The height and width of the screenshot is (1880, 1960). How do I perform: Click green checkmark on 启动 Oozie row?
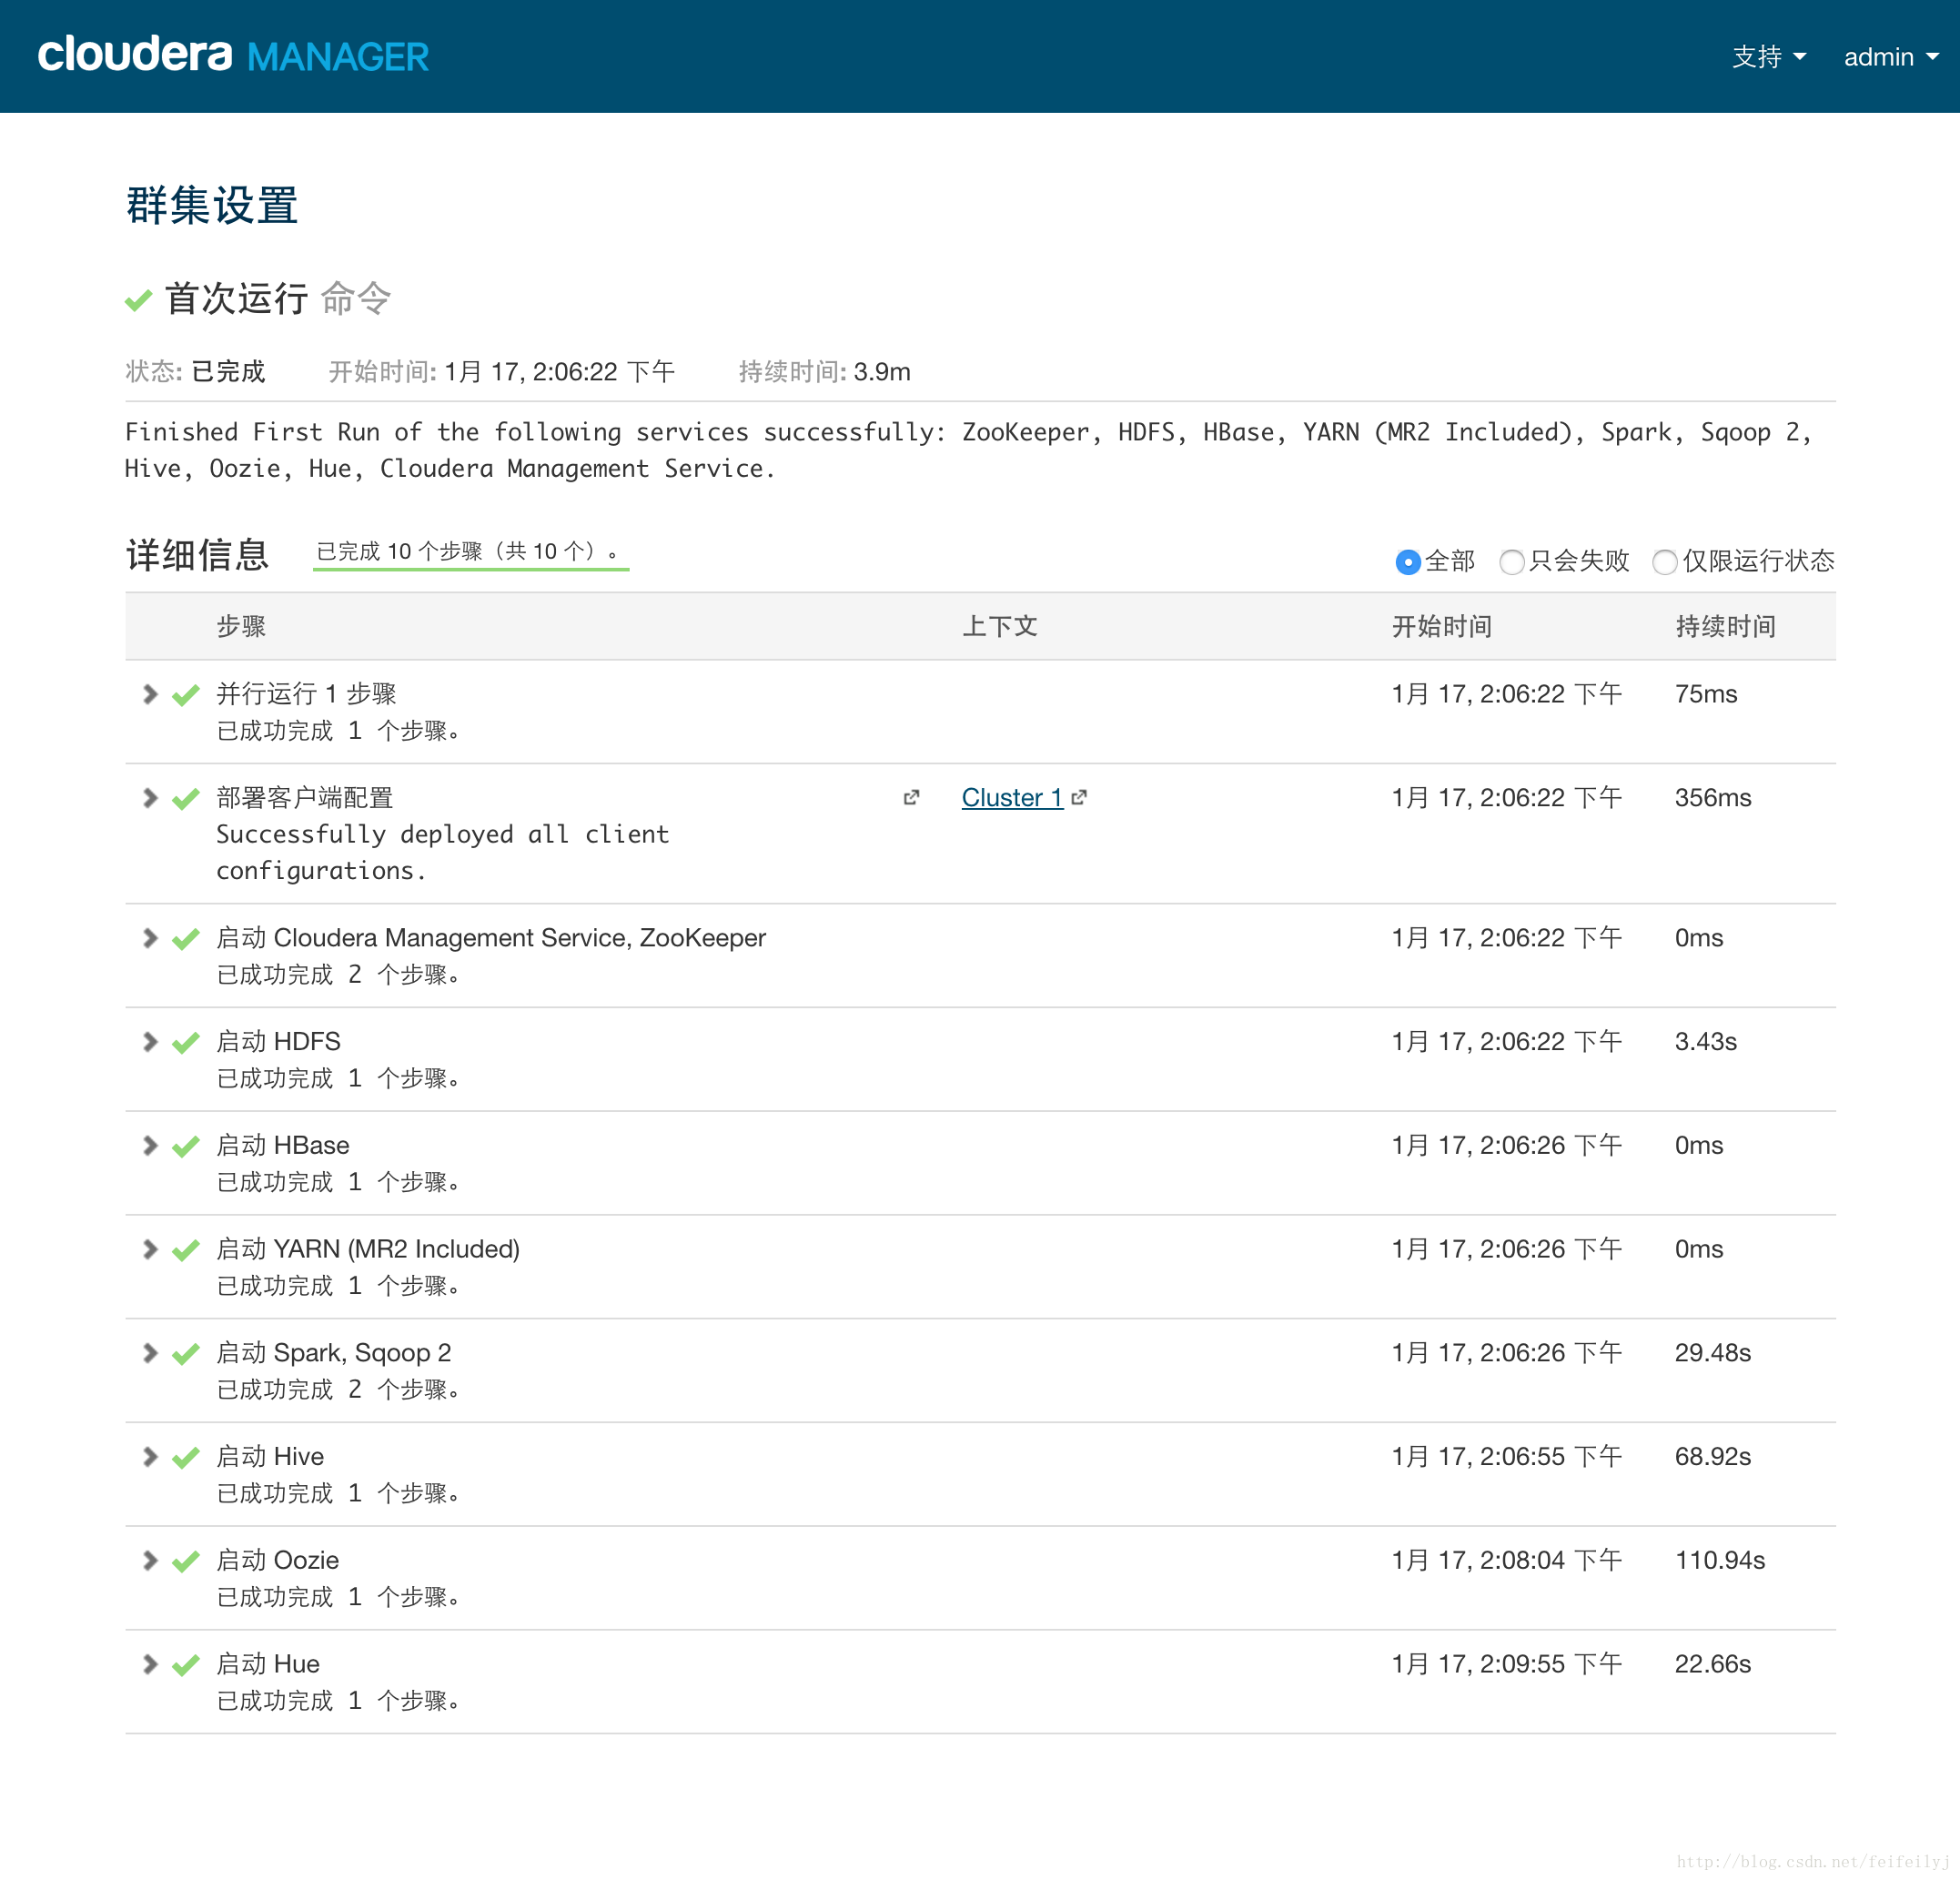pyautogui.click(x=186, y=1562)
